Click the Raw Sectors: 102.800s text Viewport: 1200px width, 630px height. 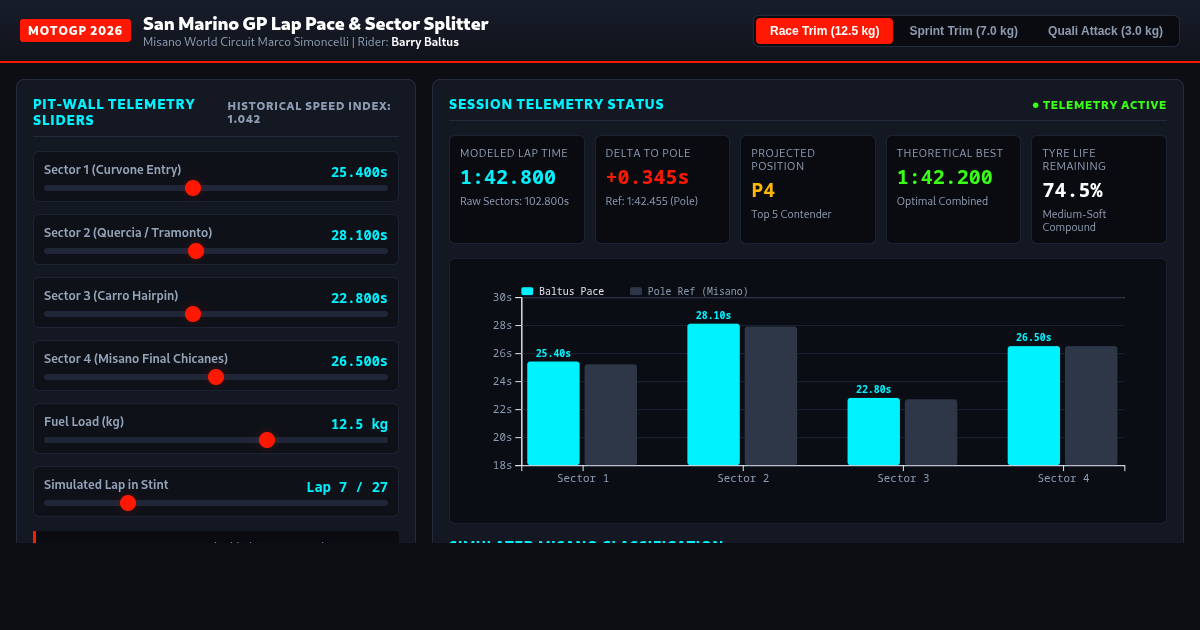point(514,201)
